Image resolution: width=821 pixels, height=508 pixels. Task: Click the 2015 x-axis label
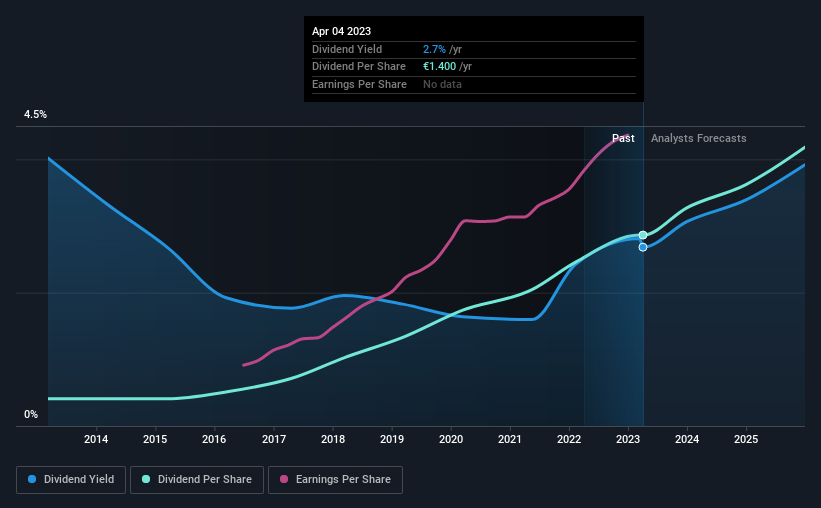[155, 439]
